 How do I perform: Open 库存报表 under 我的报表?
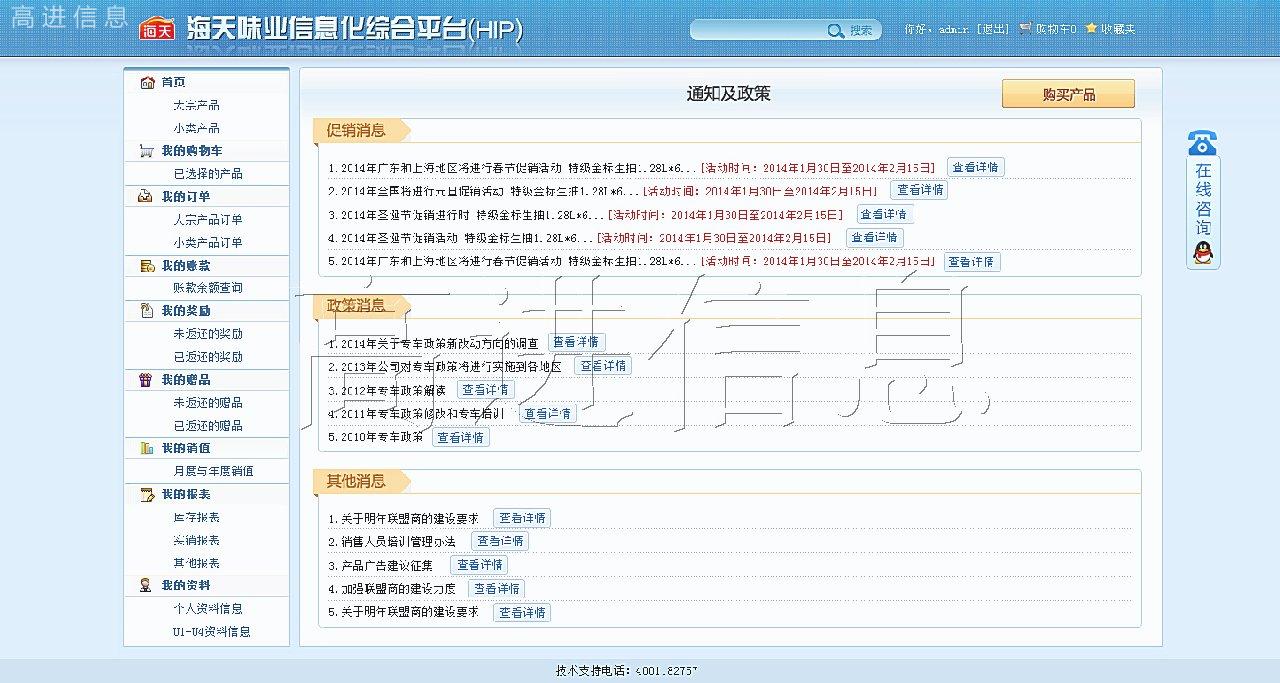pyautogui.click(x=196, y=518)
